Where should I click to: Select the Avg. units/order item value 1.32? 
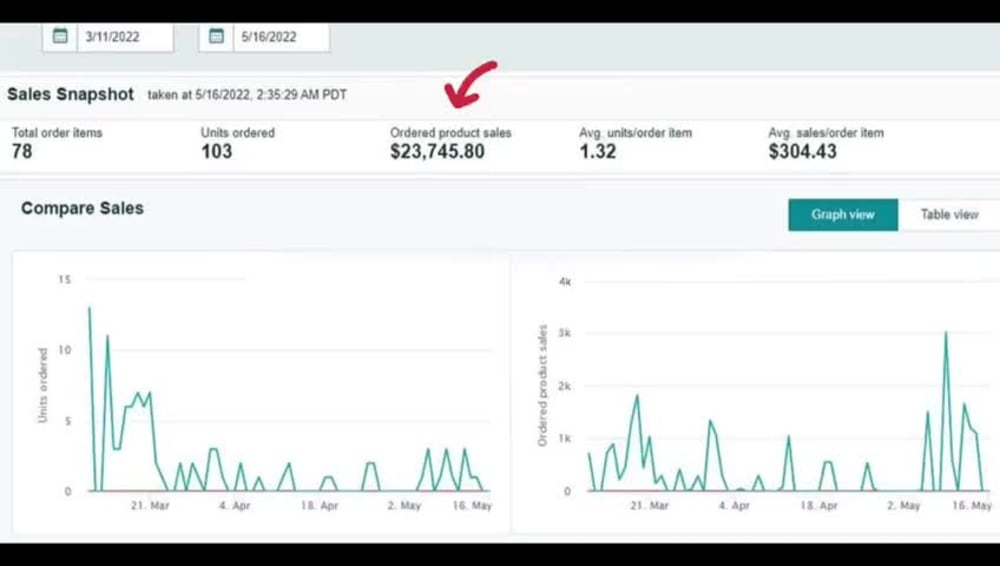(x=598, y=151)
